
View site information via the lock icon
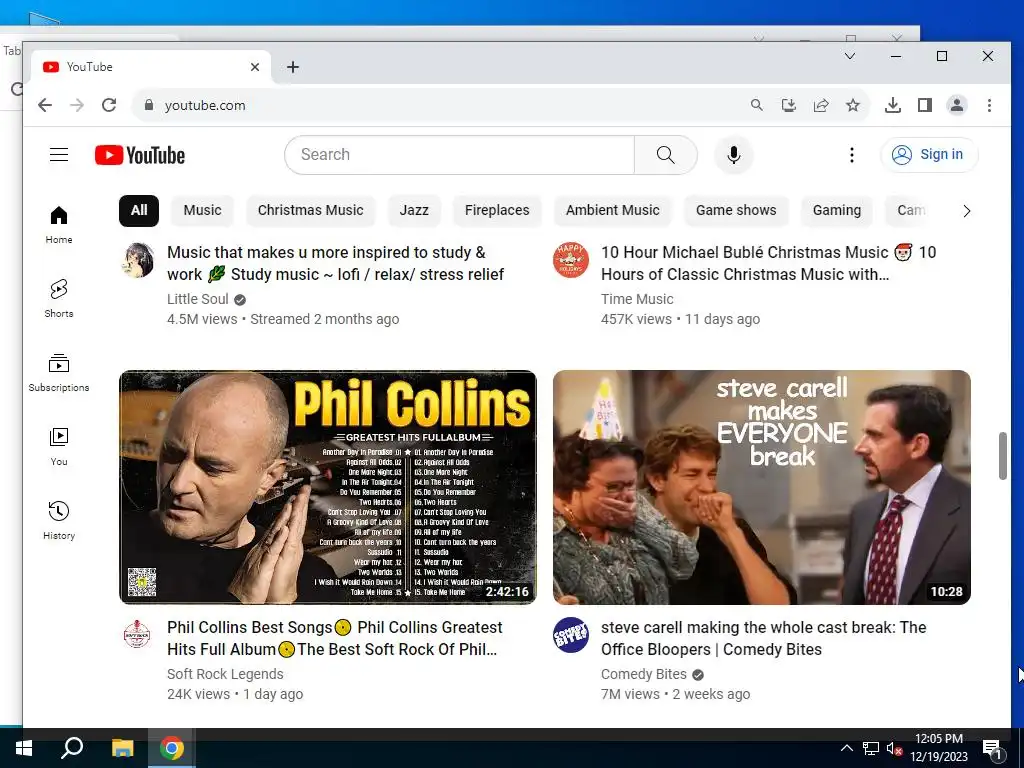pyautogui.click(x=149, y=105)
